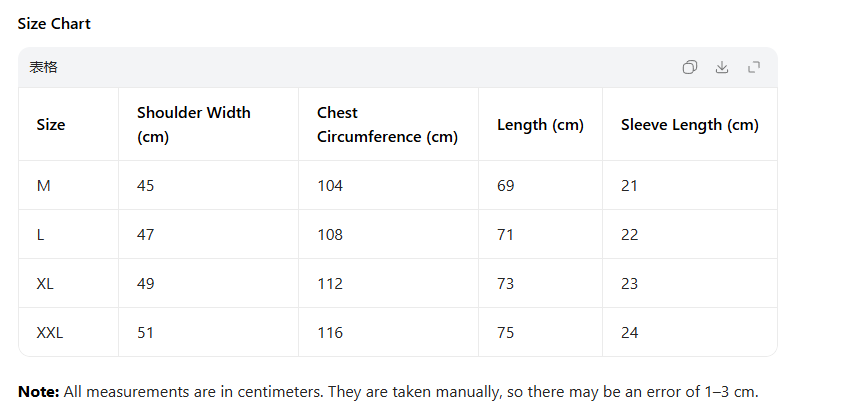
Task: Click the Size Chart heading
Action: point(54,23)
